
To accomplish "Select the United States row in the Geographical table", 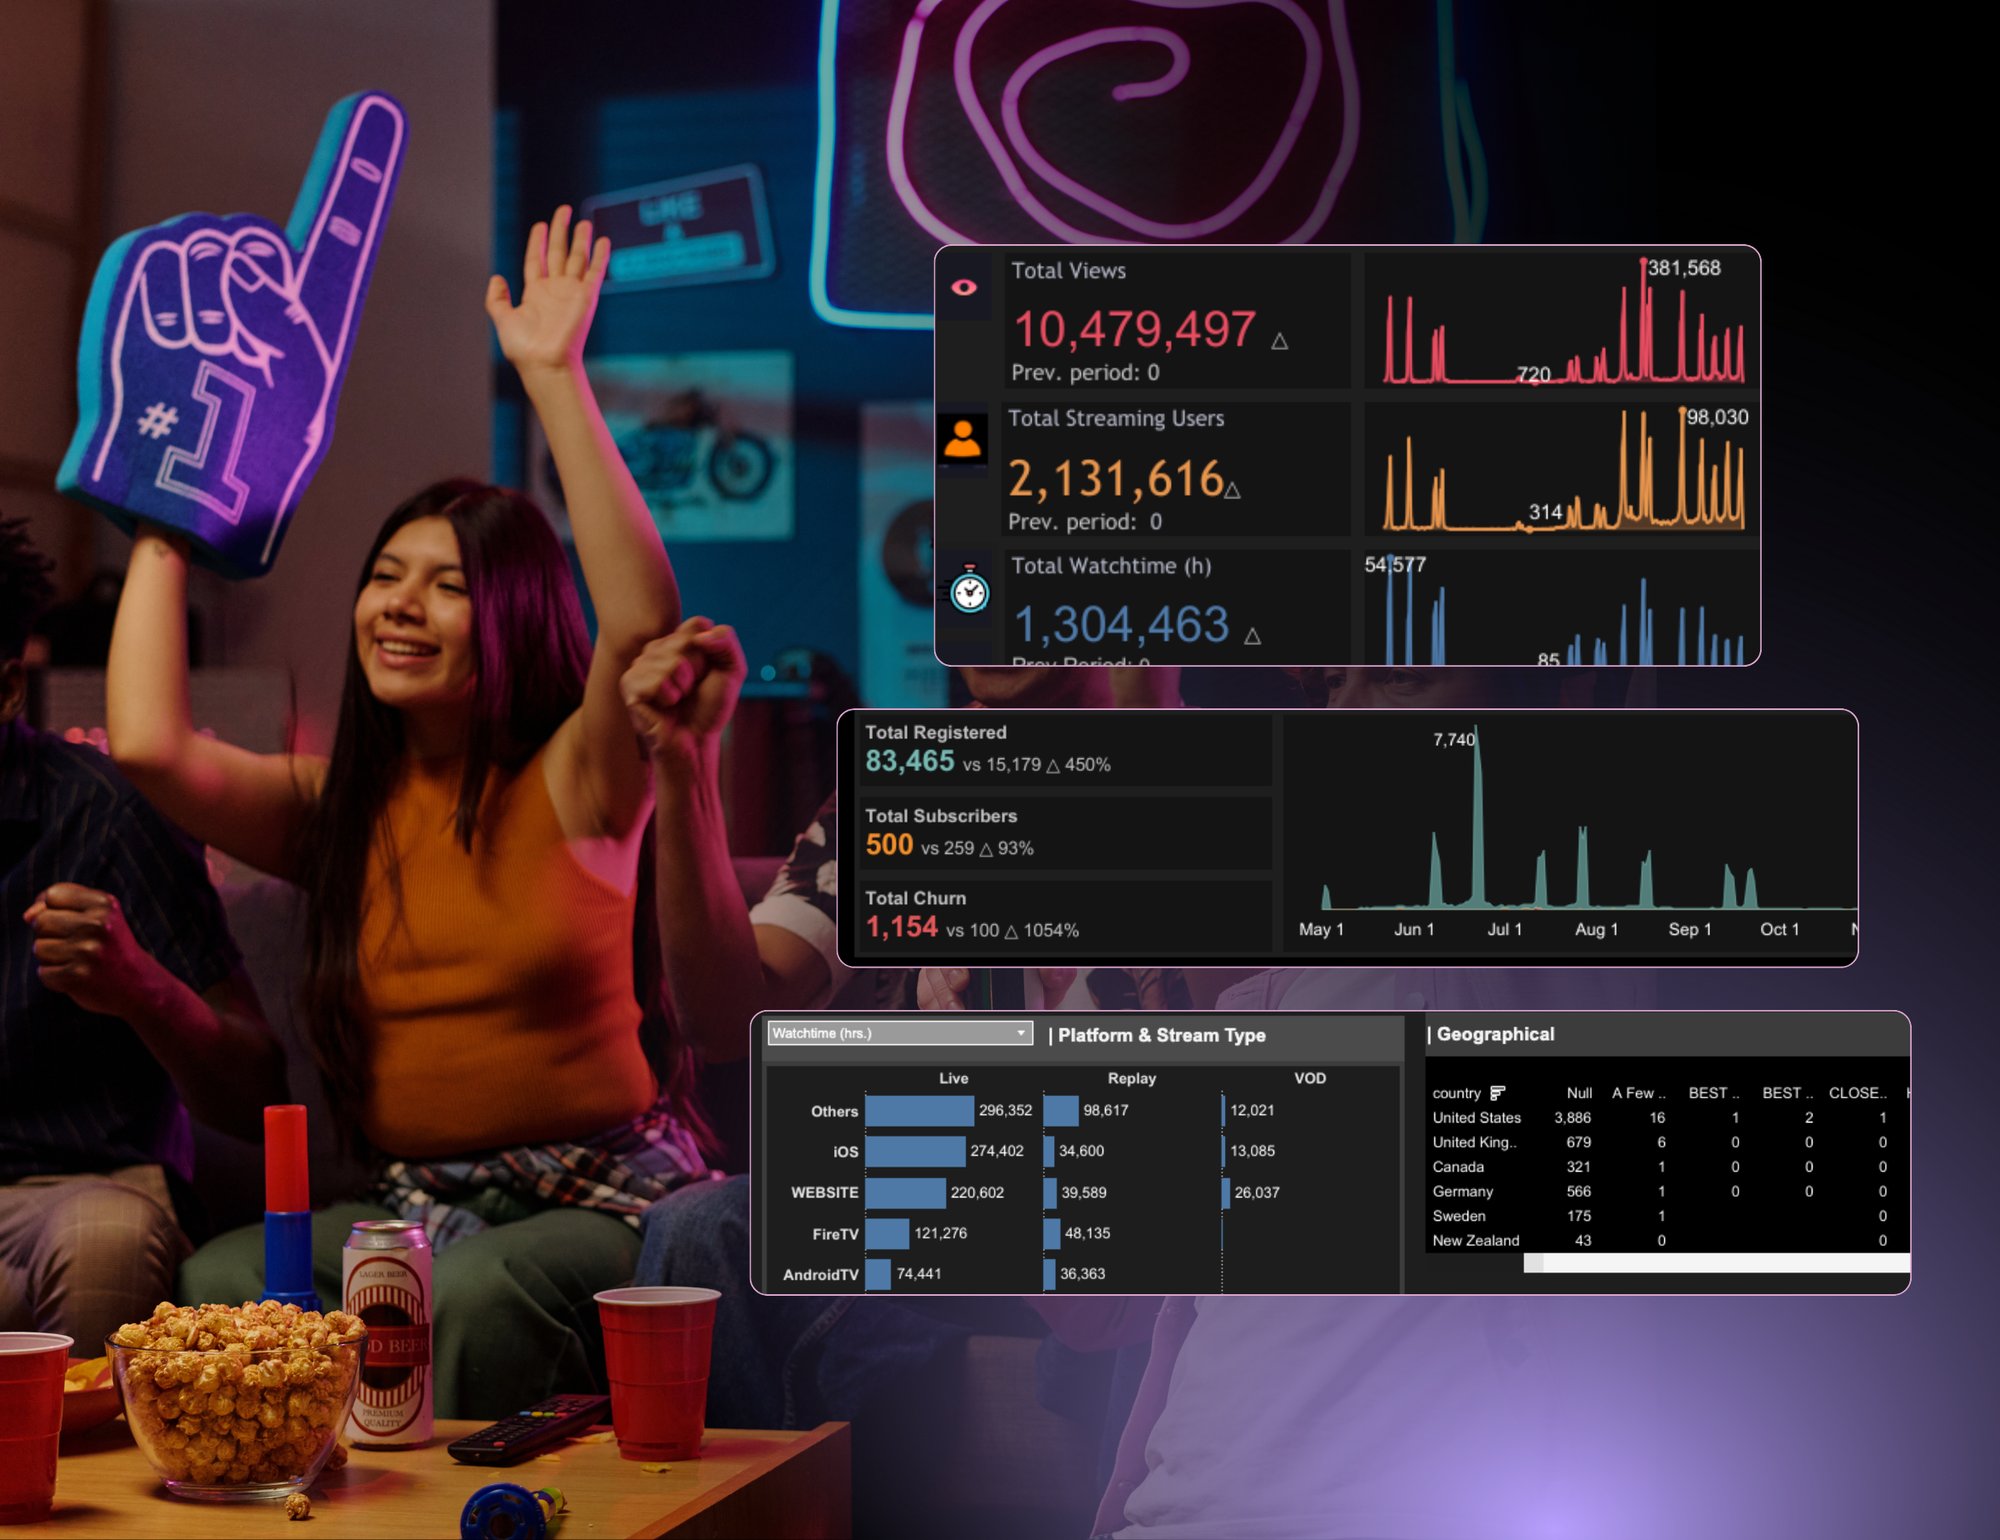I will pyautogui.click(x=1476, y=1118).
